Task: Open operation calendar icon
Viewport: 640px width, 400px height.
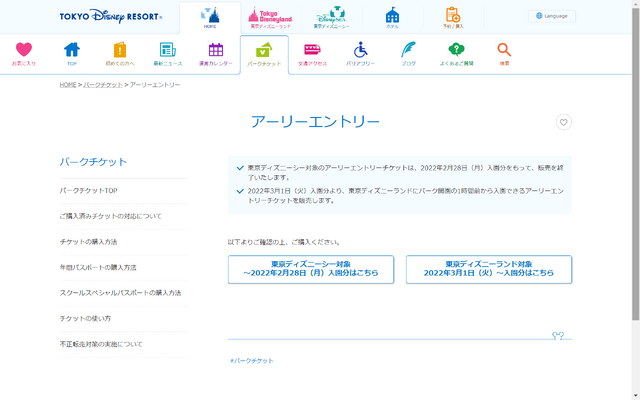Action: (216, 54)
